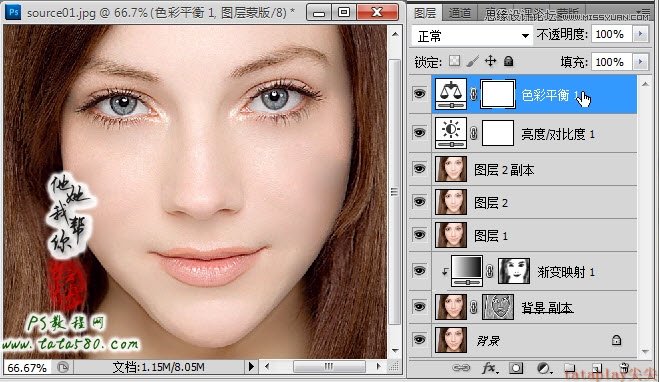Image resolution: width=659 pixels, height=382 pixels.
Task: Hide the 色彩平衡 1 layer
Action: pos(419,94)
